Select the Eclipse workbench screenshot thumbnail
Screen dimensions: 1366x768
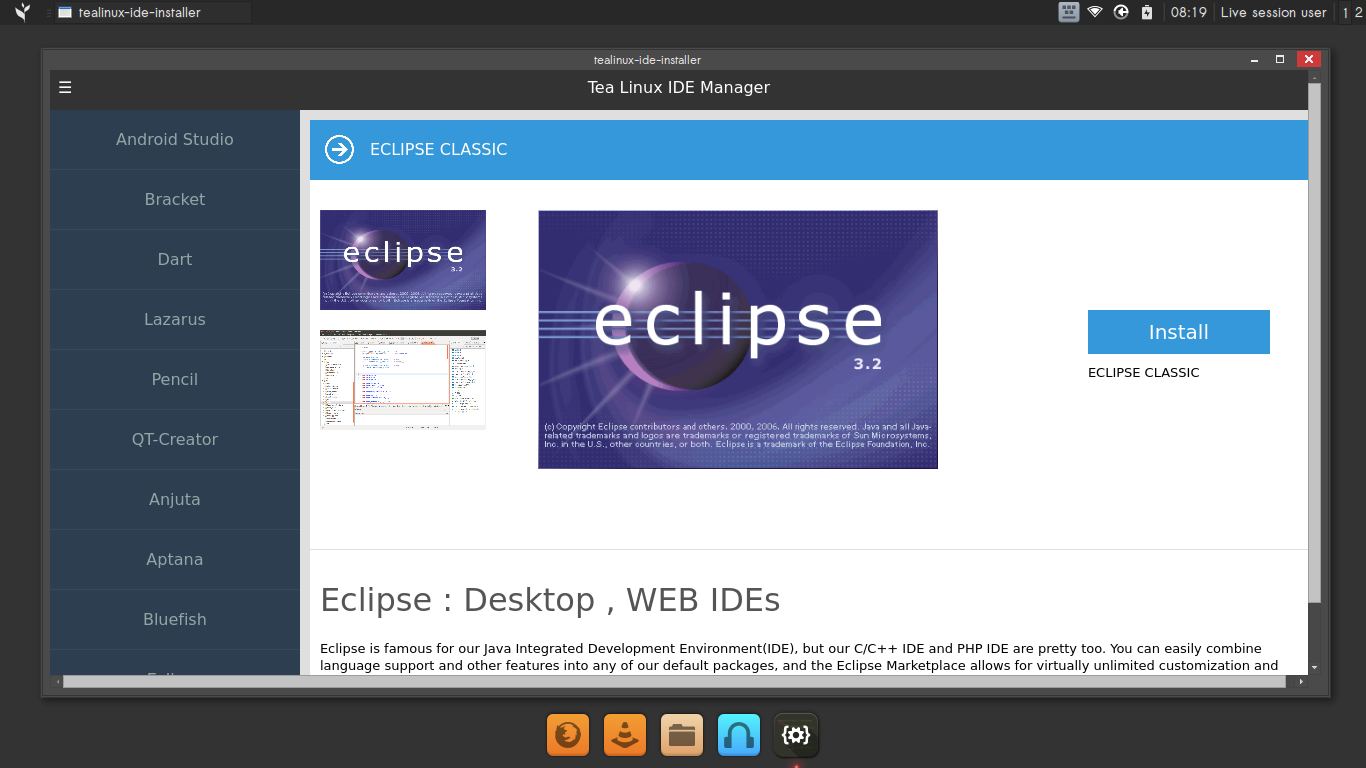point(403,379)
